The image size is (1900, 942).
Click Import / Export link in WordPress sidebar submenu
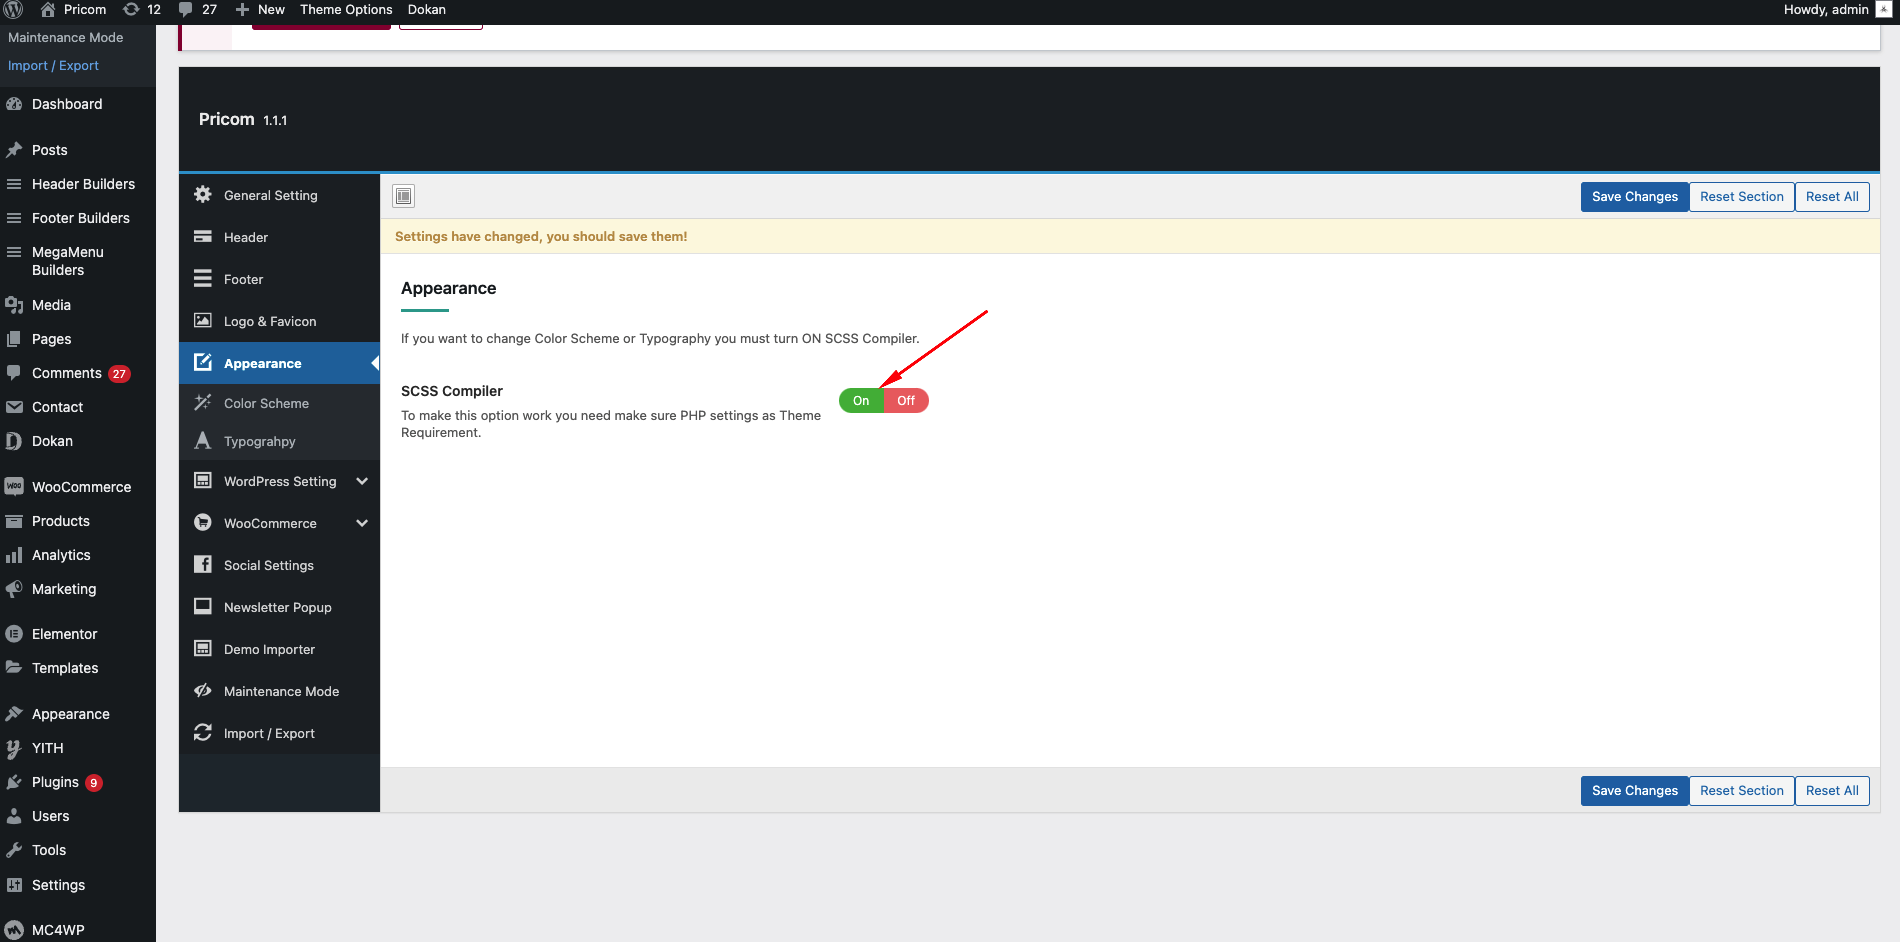[53, 66]
